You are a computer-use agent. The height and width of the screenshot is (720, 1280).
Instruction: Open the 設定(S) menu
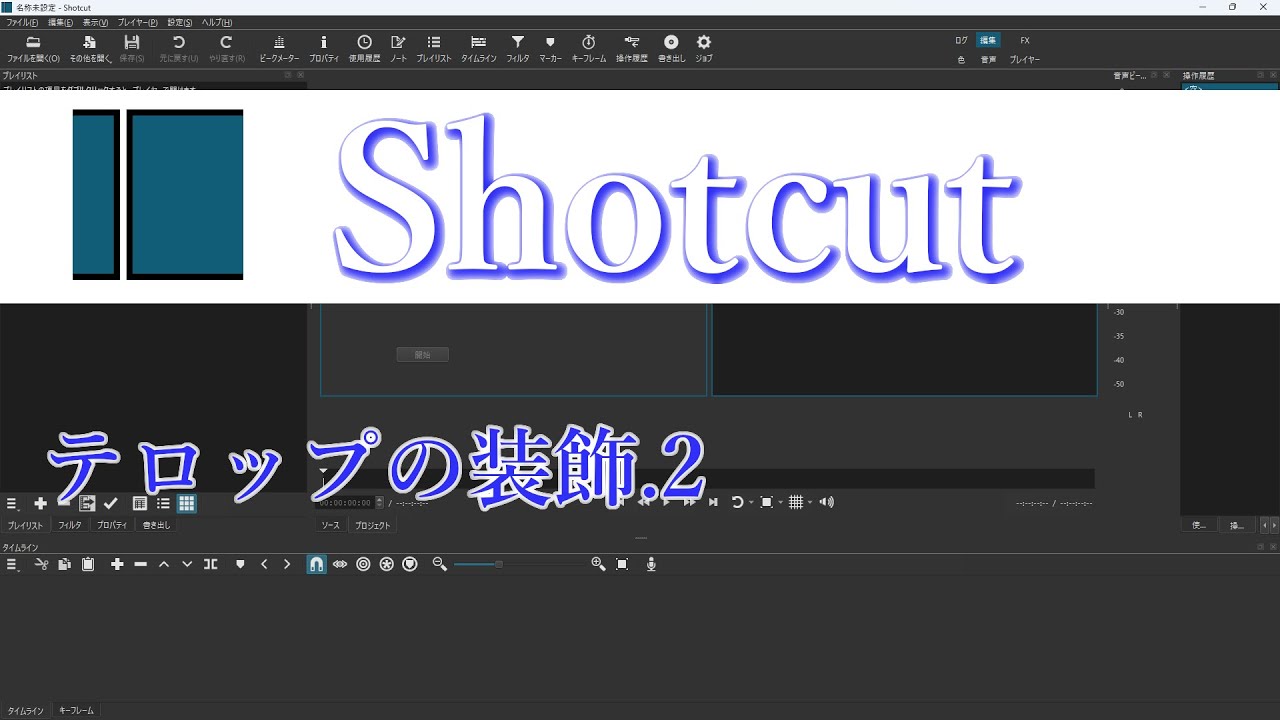pos(180,22)
